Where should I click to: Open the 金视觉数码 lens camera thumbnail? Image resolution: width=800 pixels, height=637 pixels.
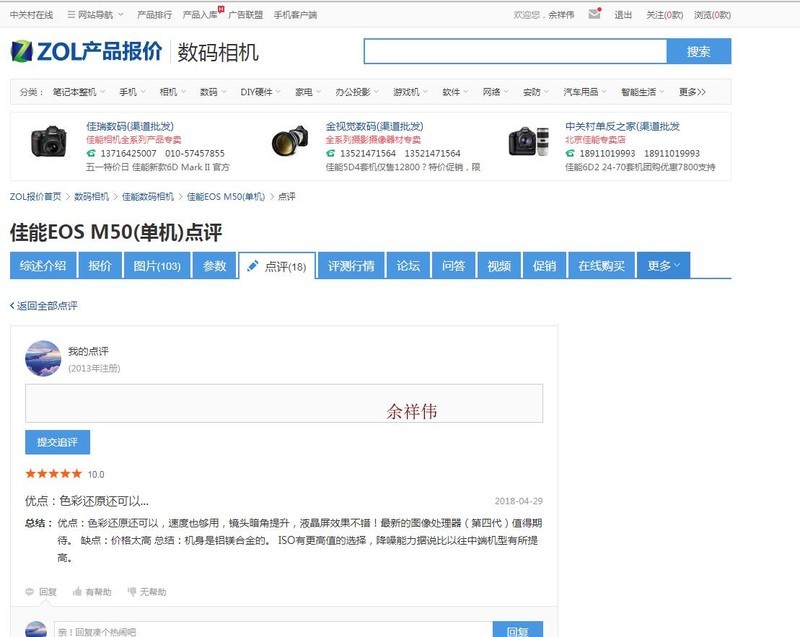pyautogui.click(x=290, y=141)
